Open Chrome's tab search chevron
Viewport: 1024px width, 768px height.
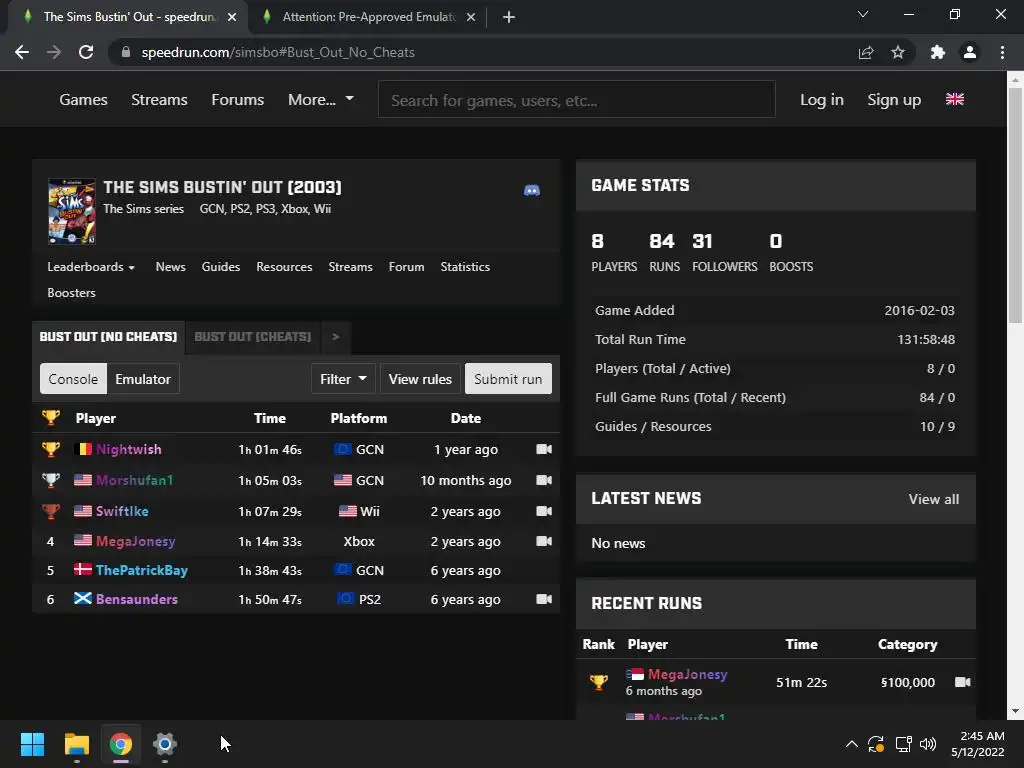pos(863,14)
